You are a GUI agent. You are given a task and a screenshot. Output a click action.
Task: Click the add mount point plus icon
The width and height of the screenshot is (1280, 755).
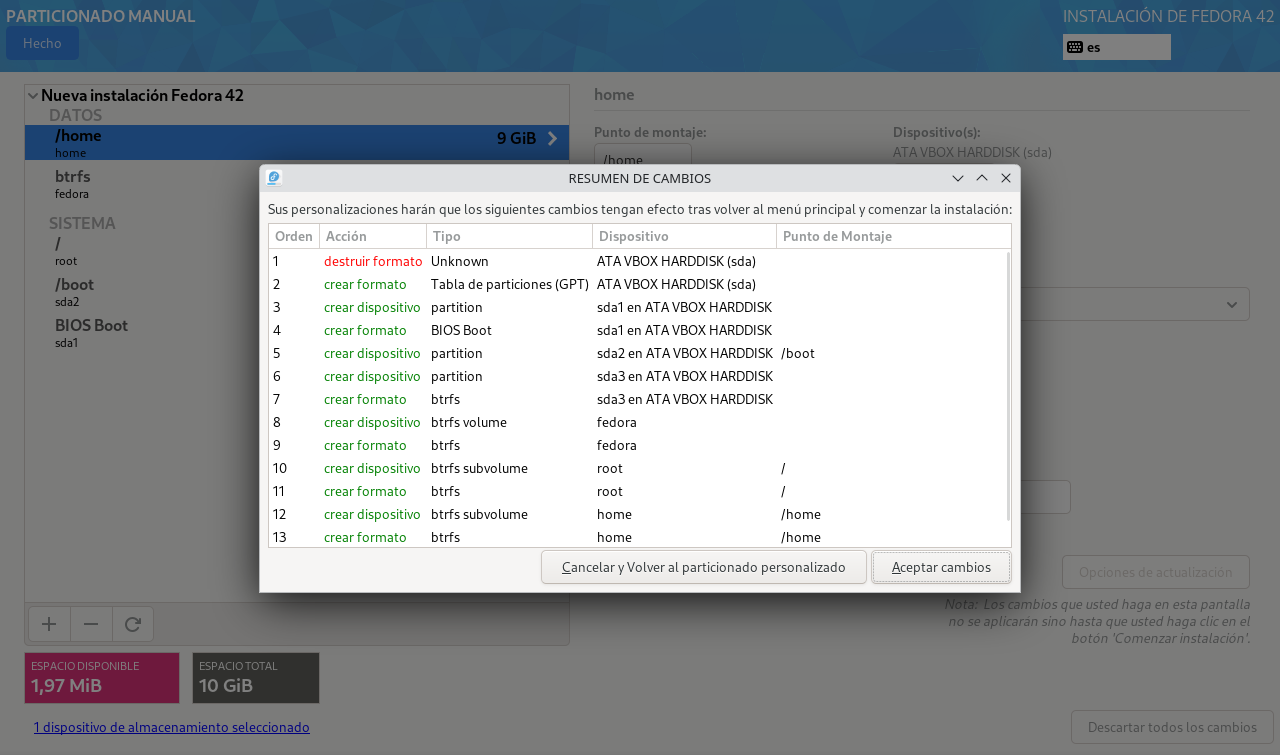[x=48, y=624]
